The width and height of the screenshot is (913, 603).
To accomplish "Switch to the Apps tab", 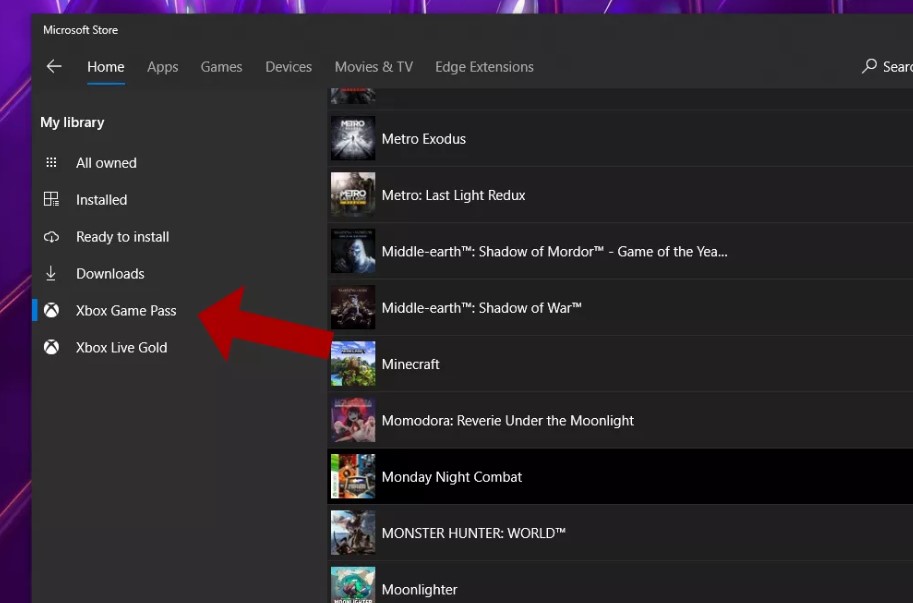I will (162, 67).
